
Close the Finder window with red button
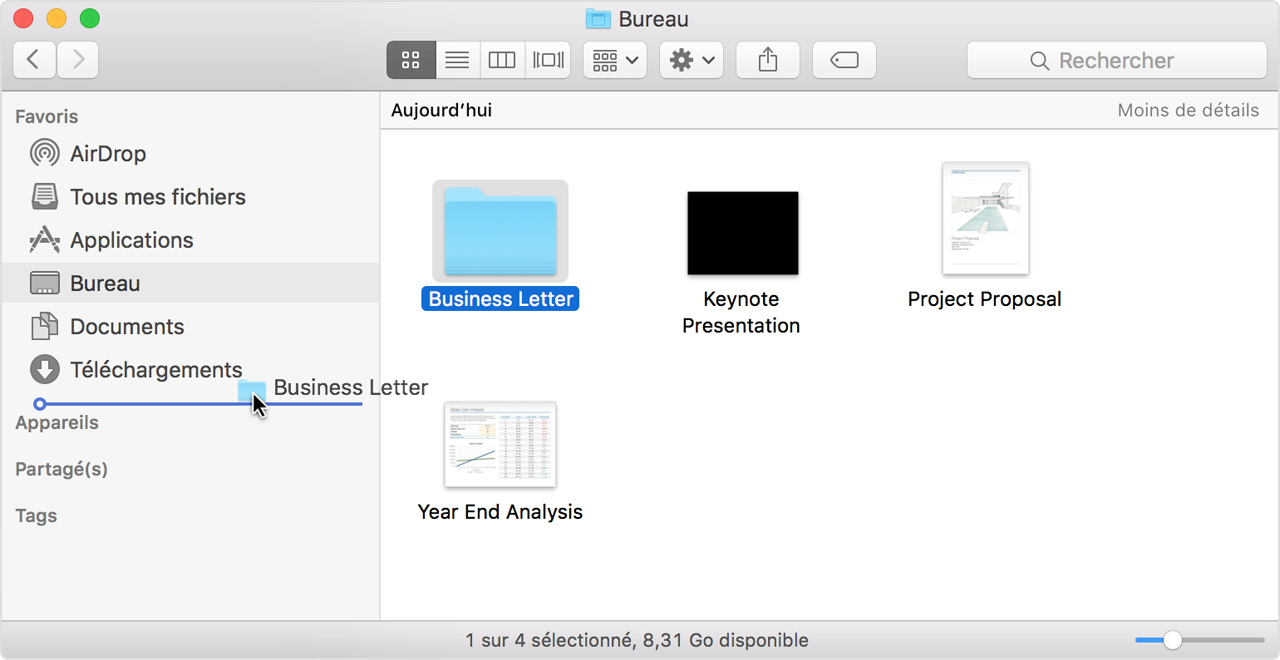(x=23, y=18)
